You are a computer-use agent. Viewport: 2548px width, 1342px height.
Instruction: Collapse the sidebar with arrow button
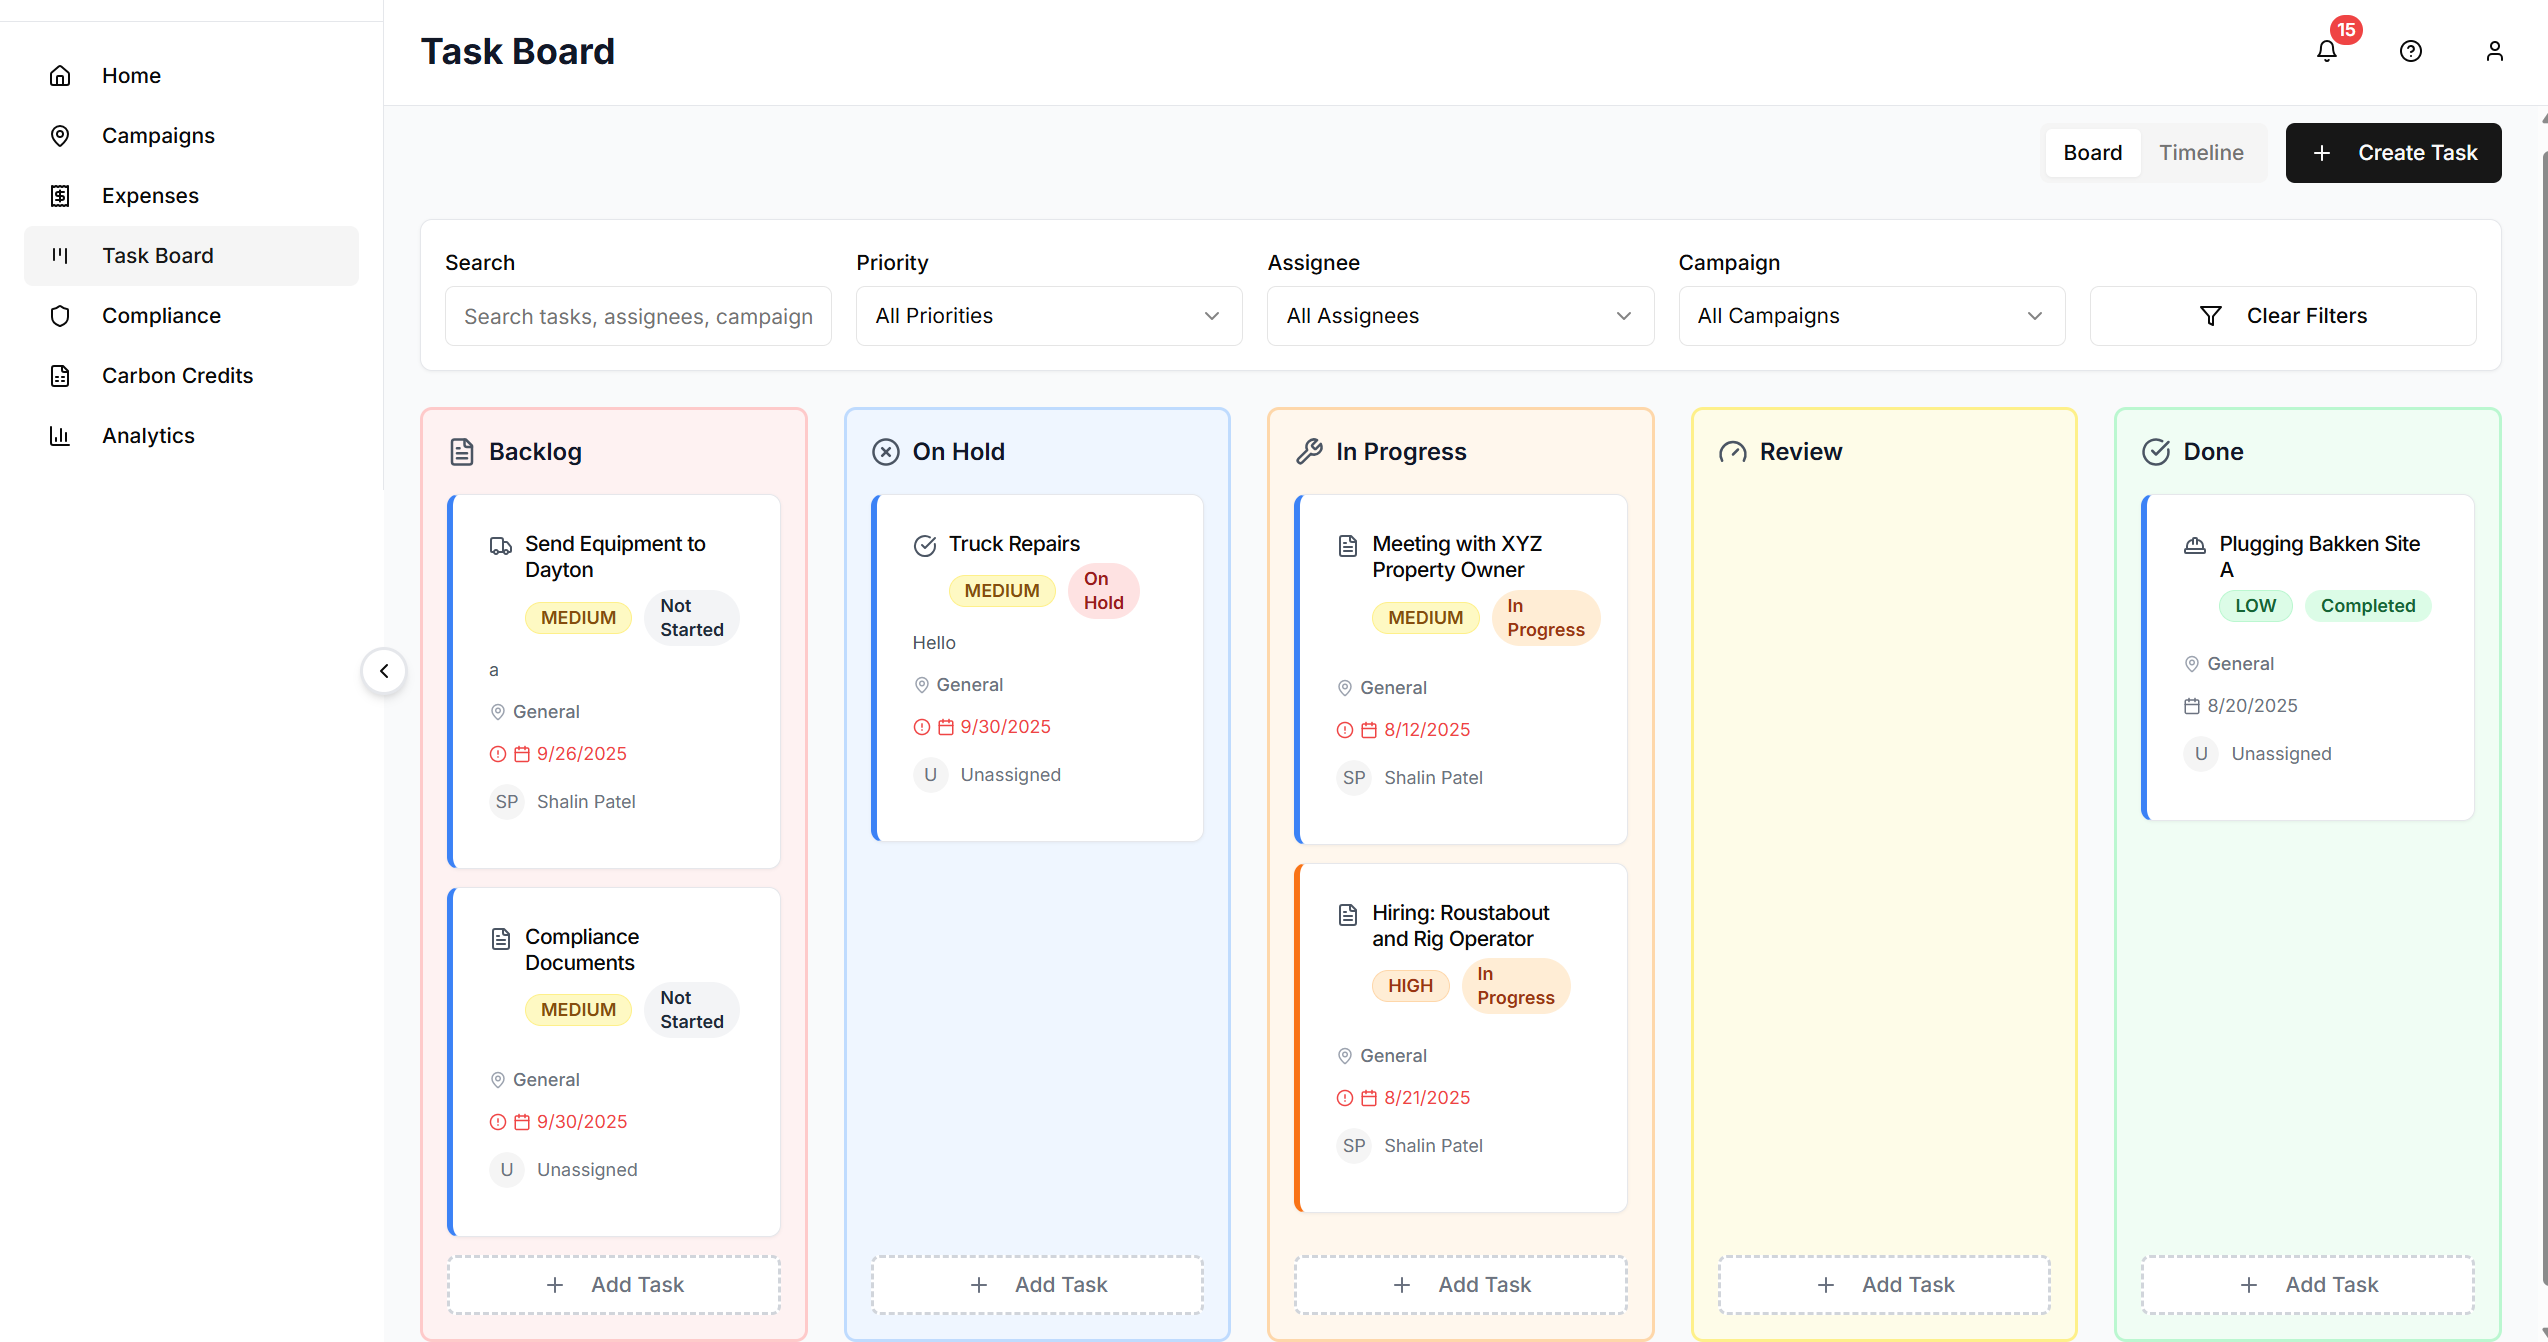point(384,671)
